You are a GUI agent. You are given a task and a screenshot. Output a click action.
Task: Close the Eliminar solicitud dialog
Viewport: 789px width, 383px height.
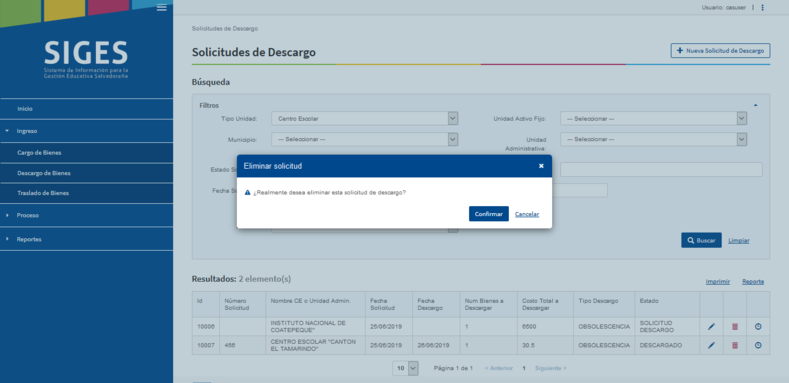click(541, 166)
